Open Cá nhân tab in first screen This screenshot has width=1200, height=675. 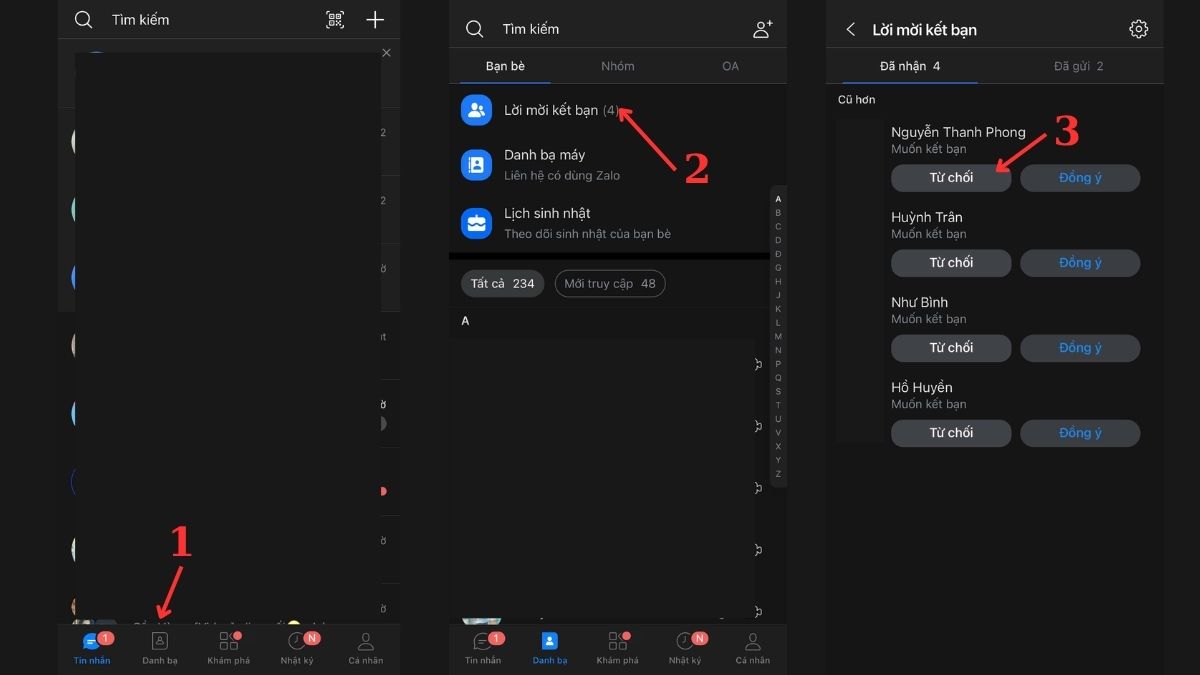(366, 648)
